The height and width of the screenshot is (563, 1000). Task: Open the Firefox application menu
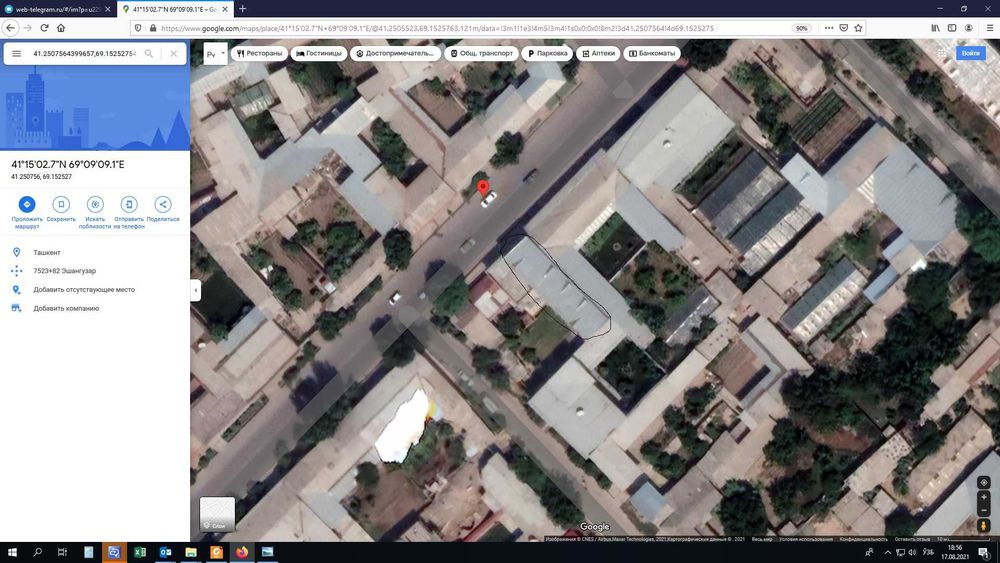[x=989, y=28]
